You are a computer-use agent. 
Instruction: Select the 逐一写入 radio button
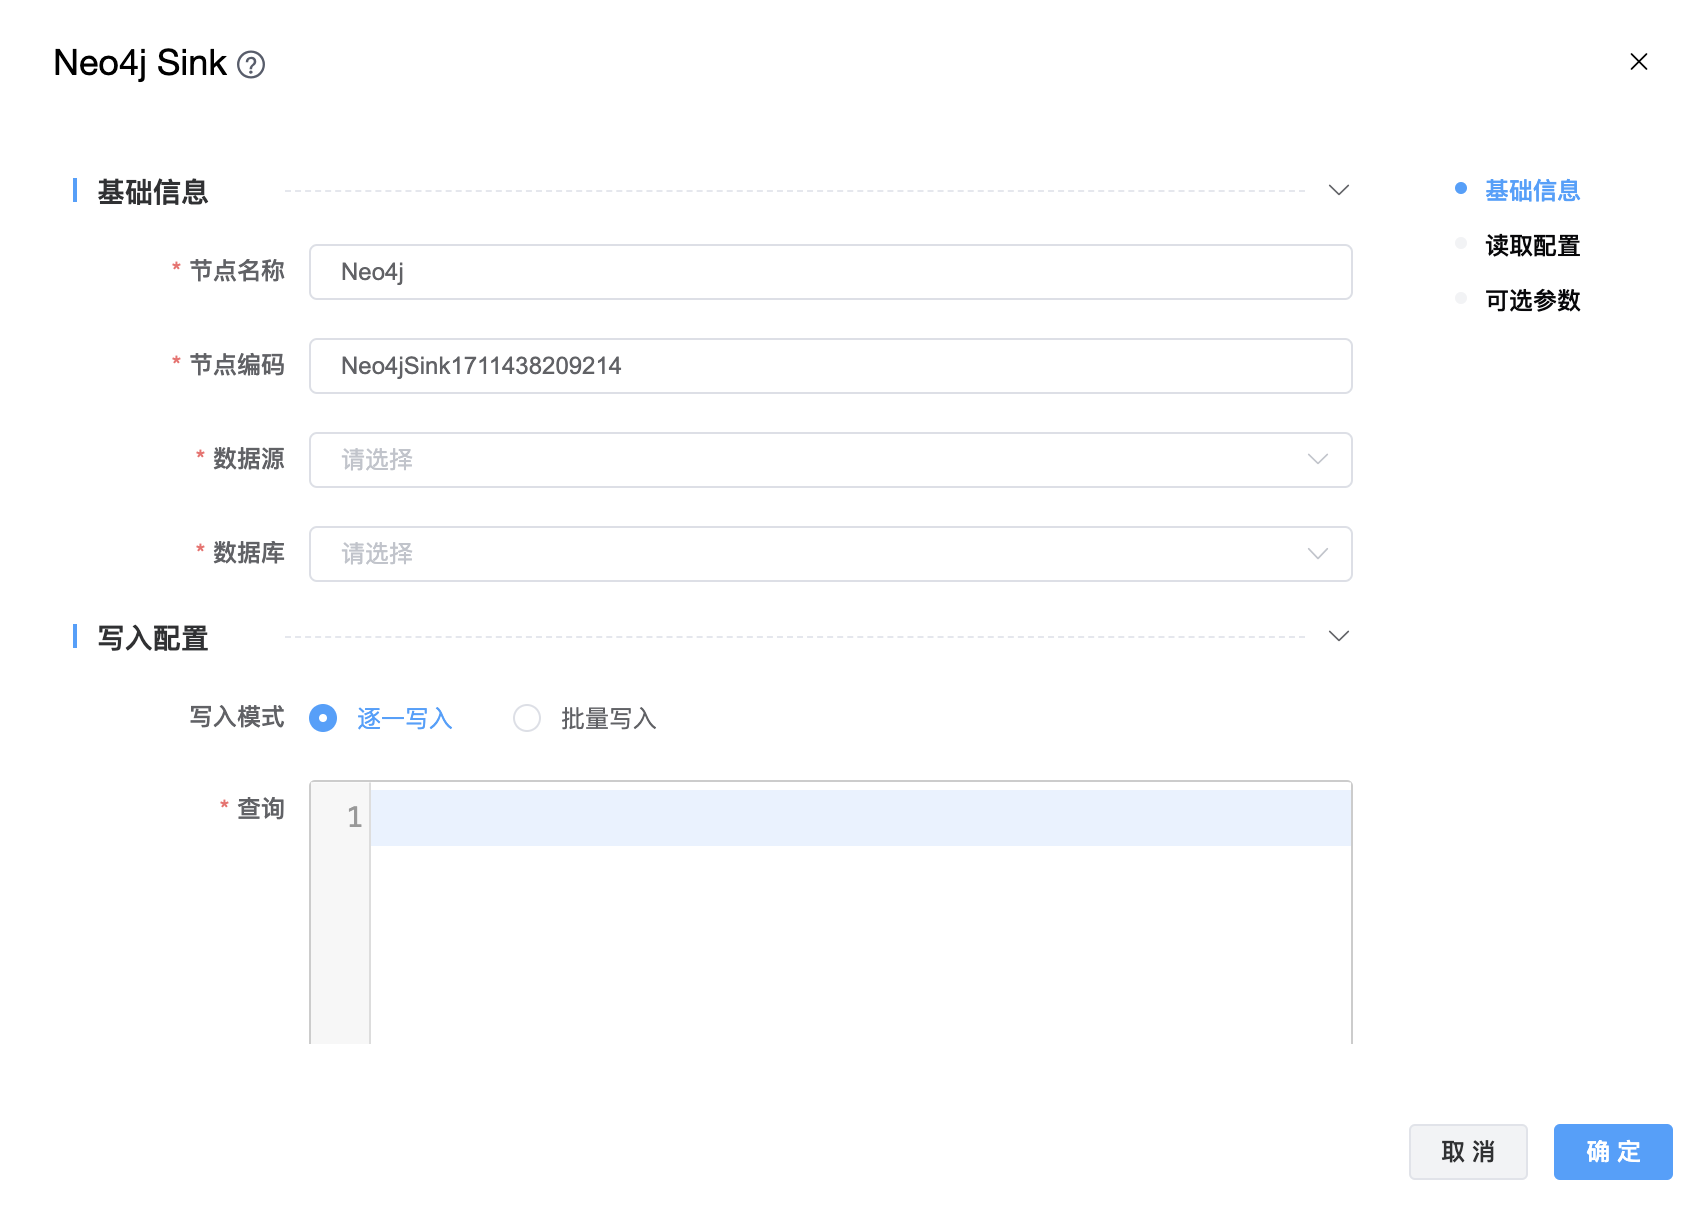[x=323, y=718]
